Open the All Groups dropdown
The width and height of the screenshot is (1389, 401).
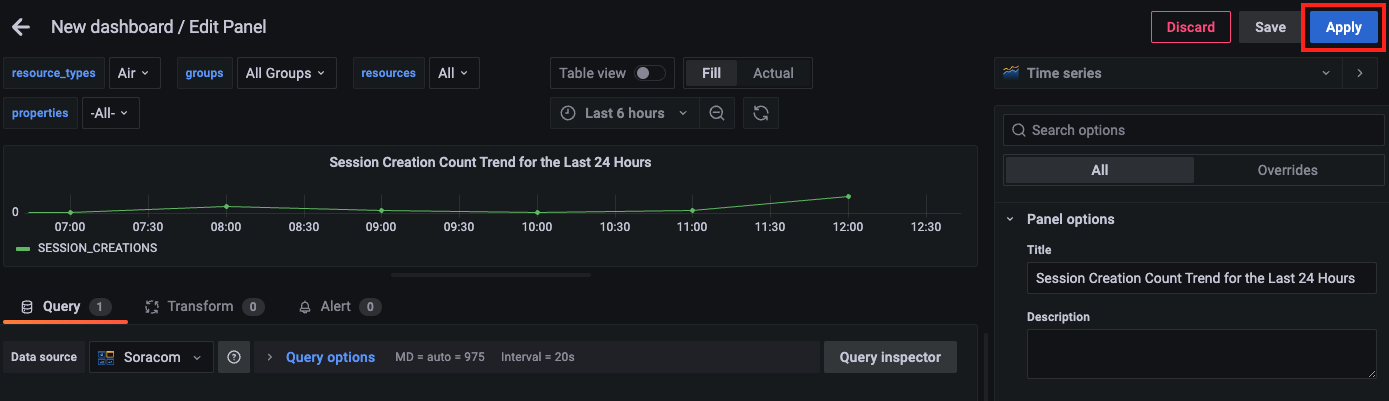point(286,73)
